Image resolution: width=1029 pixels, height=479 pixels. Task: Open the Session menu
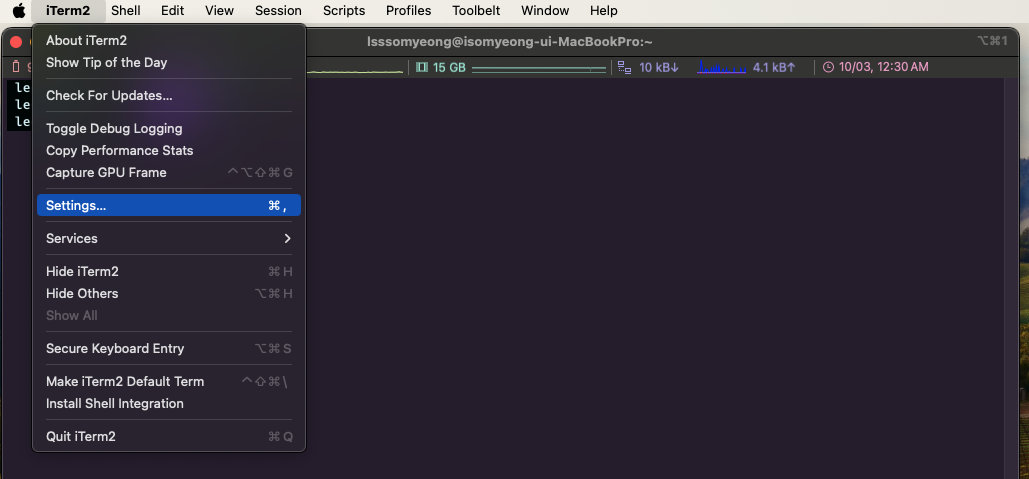(278, 10)
